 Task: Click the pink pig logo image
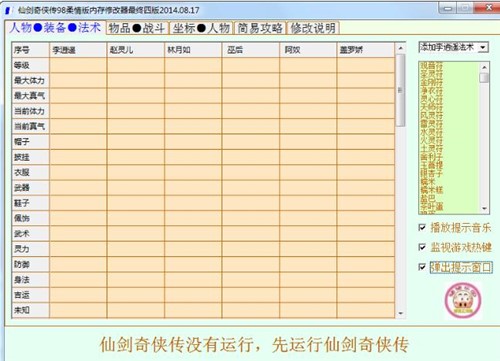(x=463, y=300)
